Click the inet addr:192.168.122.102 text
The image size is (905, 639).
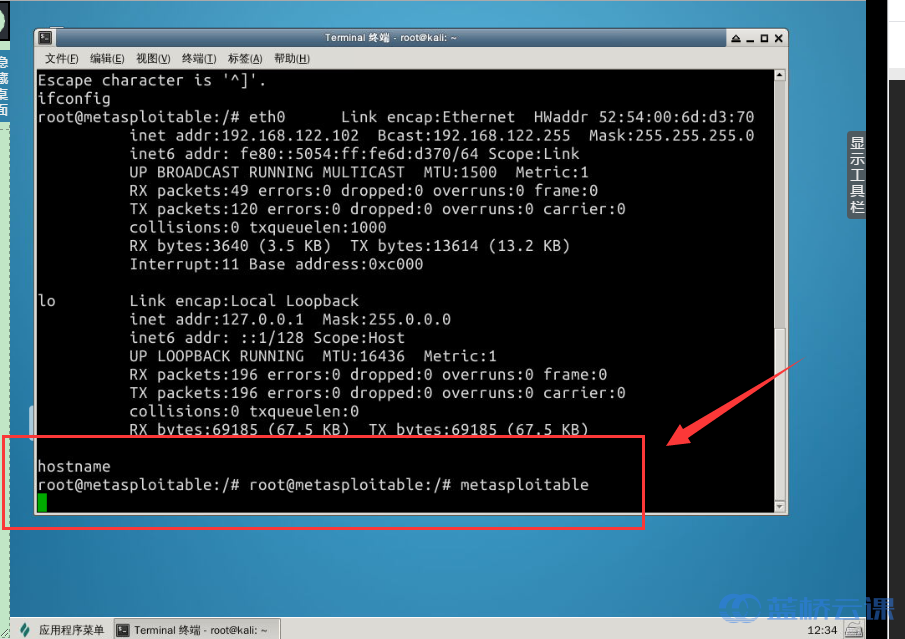coord(244,136)
